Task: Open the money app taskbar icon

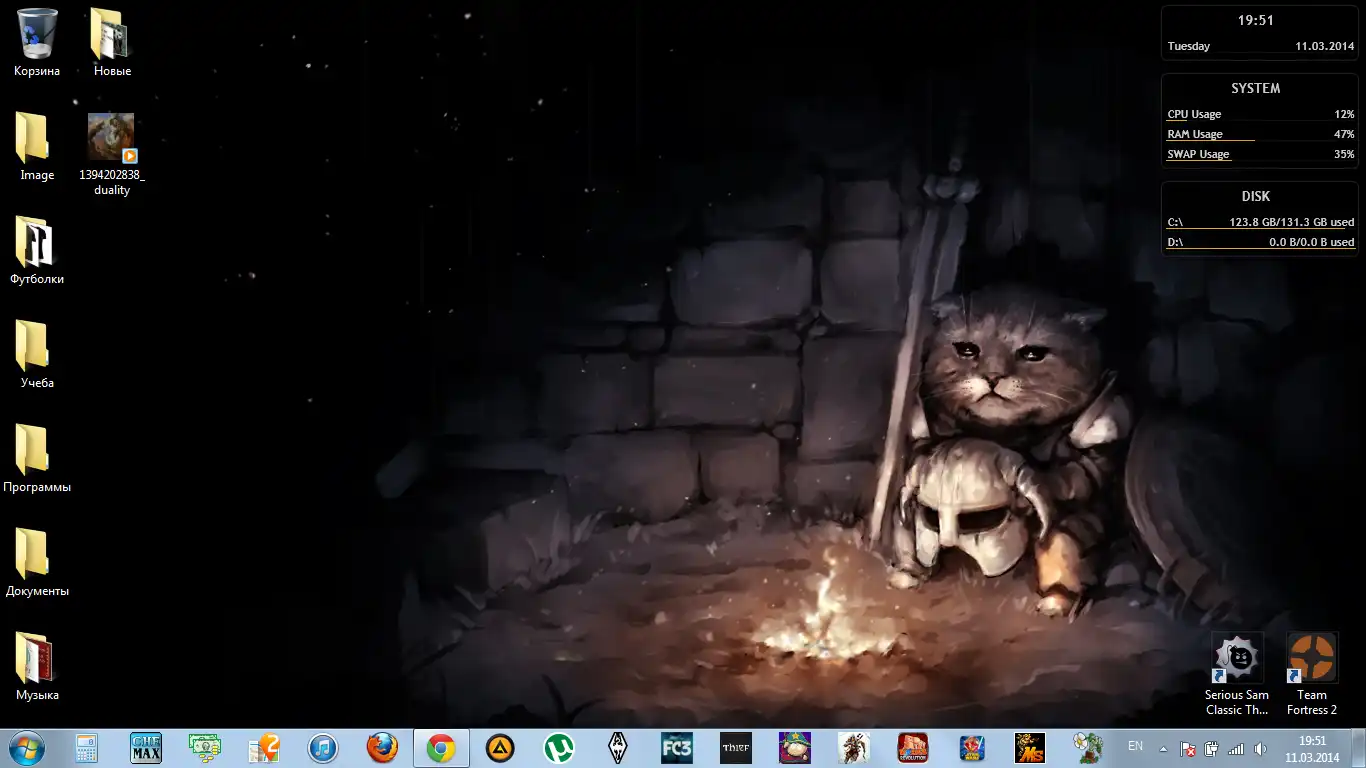Action: 205,748
